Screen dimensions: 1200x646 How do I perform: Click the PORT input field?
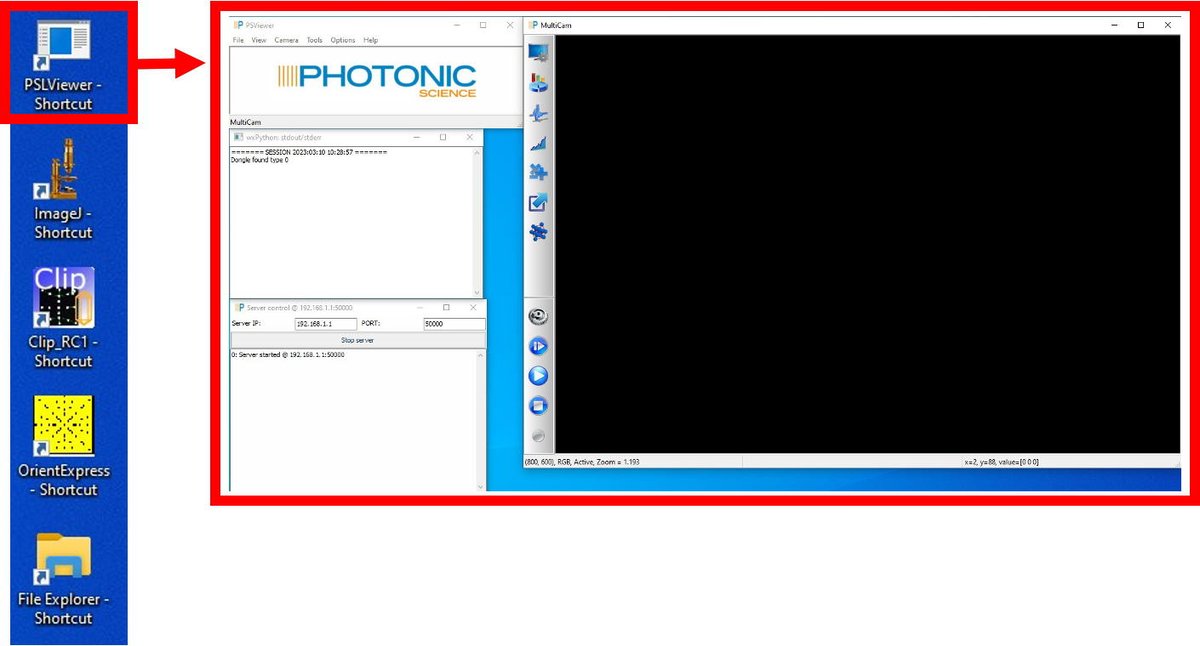coord(454,324)
